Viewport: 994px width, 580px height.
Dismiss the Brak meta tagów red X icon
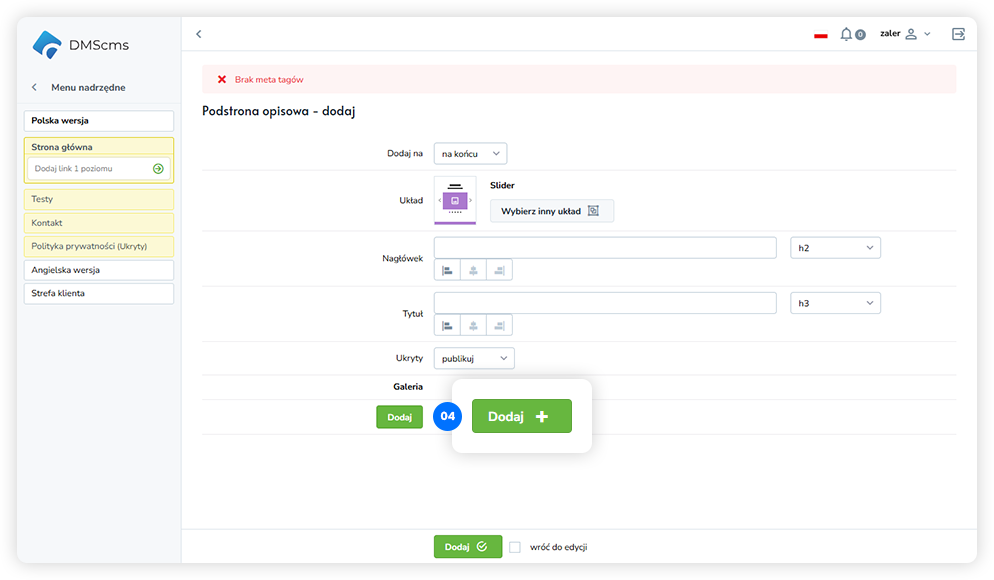point(222,79)
